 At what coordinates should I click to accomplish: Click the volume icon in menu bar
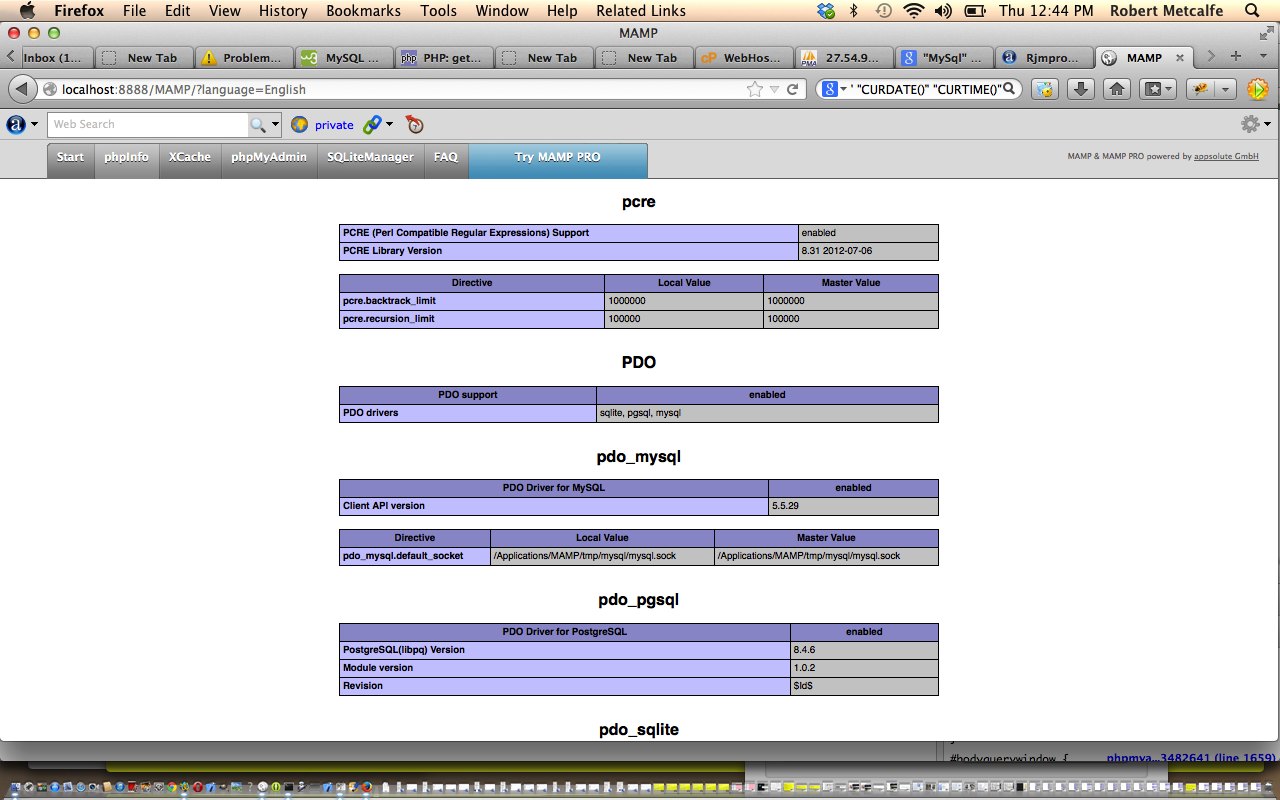coord(944,11)
